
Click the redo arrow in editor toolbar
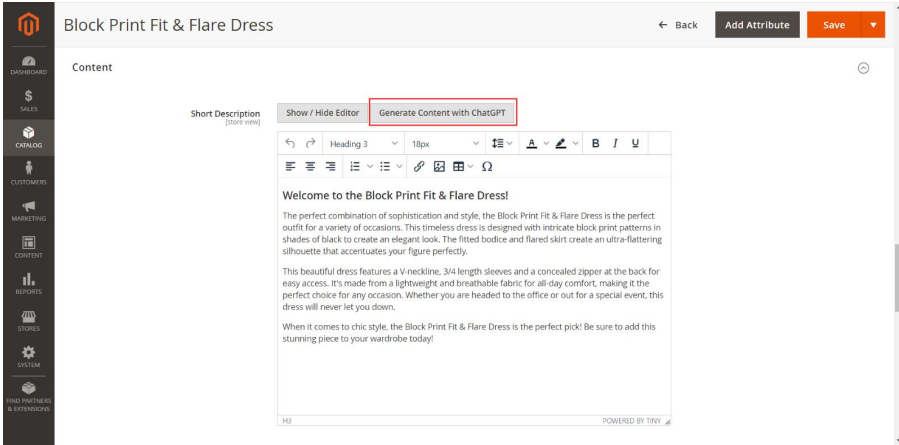tap(310, 144)
